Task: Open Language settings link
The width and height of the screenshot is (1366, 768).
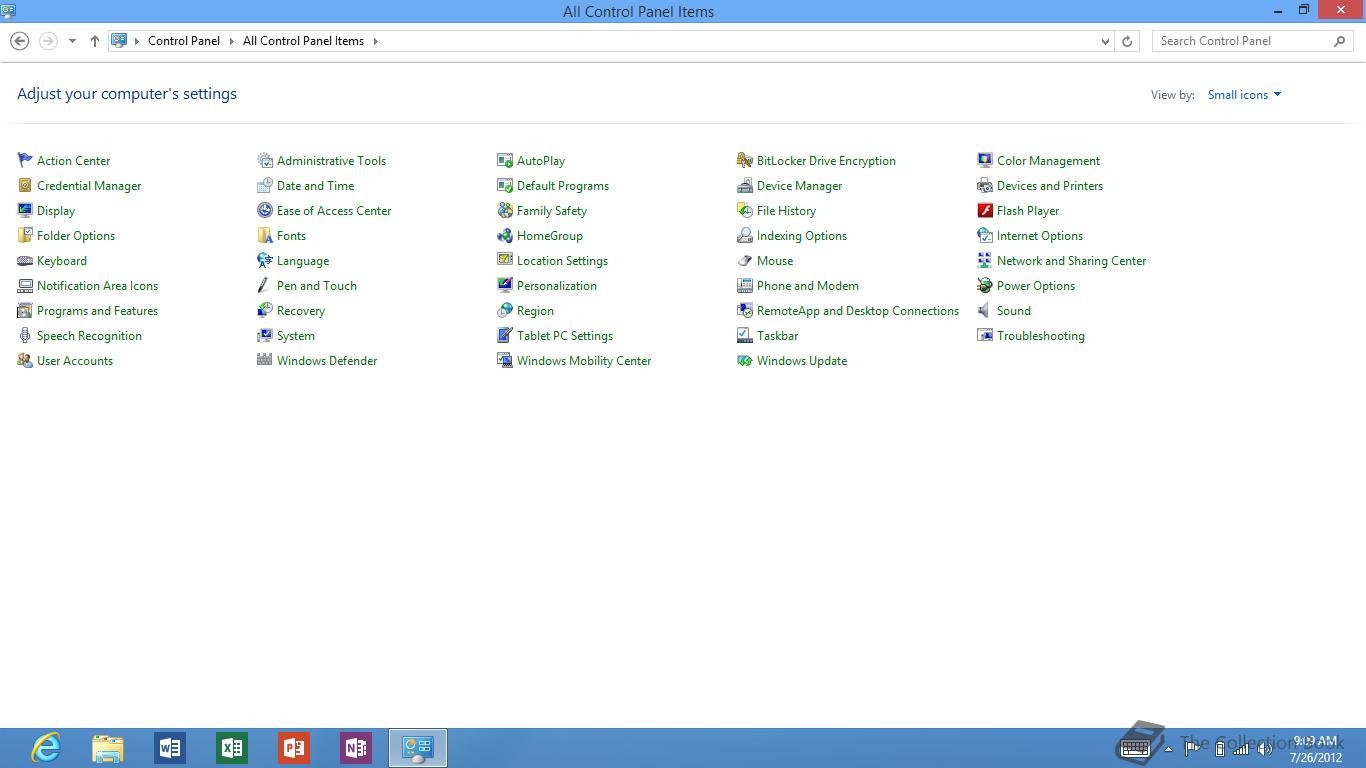Action: pos(303,261)
